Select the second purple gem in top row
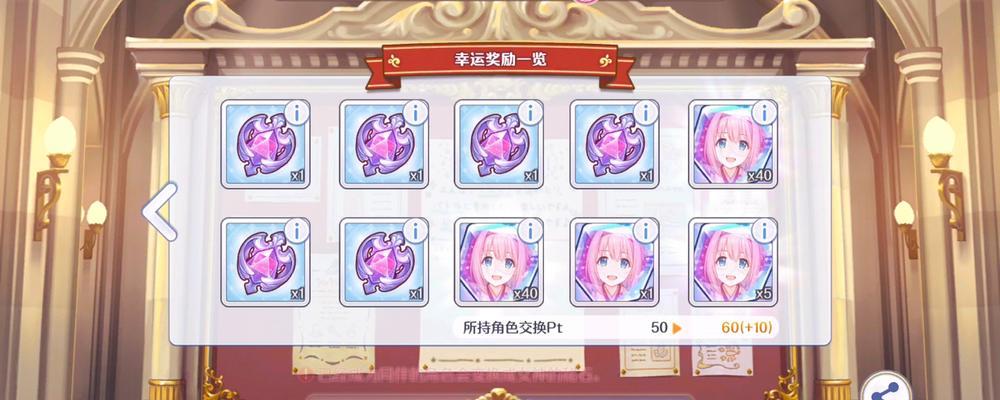 (383, 144)
